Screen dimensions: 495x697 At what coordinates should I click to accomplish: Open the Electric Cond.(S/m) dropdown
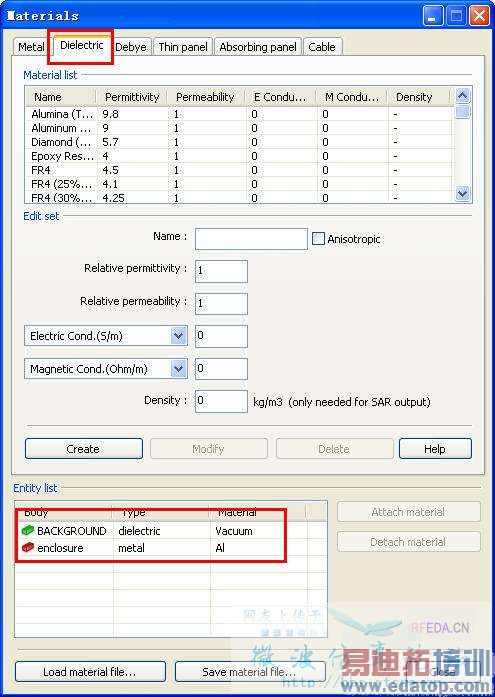tap(178, 336)
